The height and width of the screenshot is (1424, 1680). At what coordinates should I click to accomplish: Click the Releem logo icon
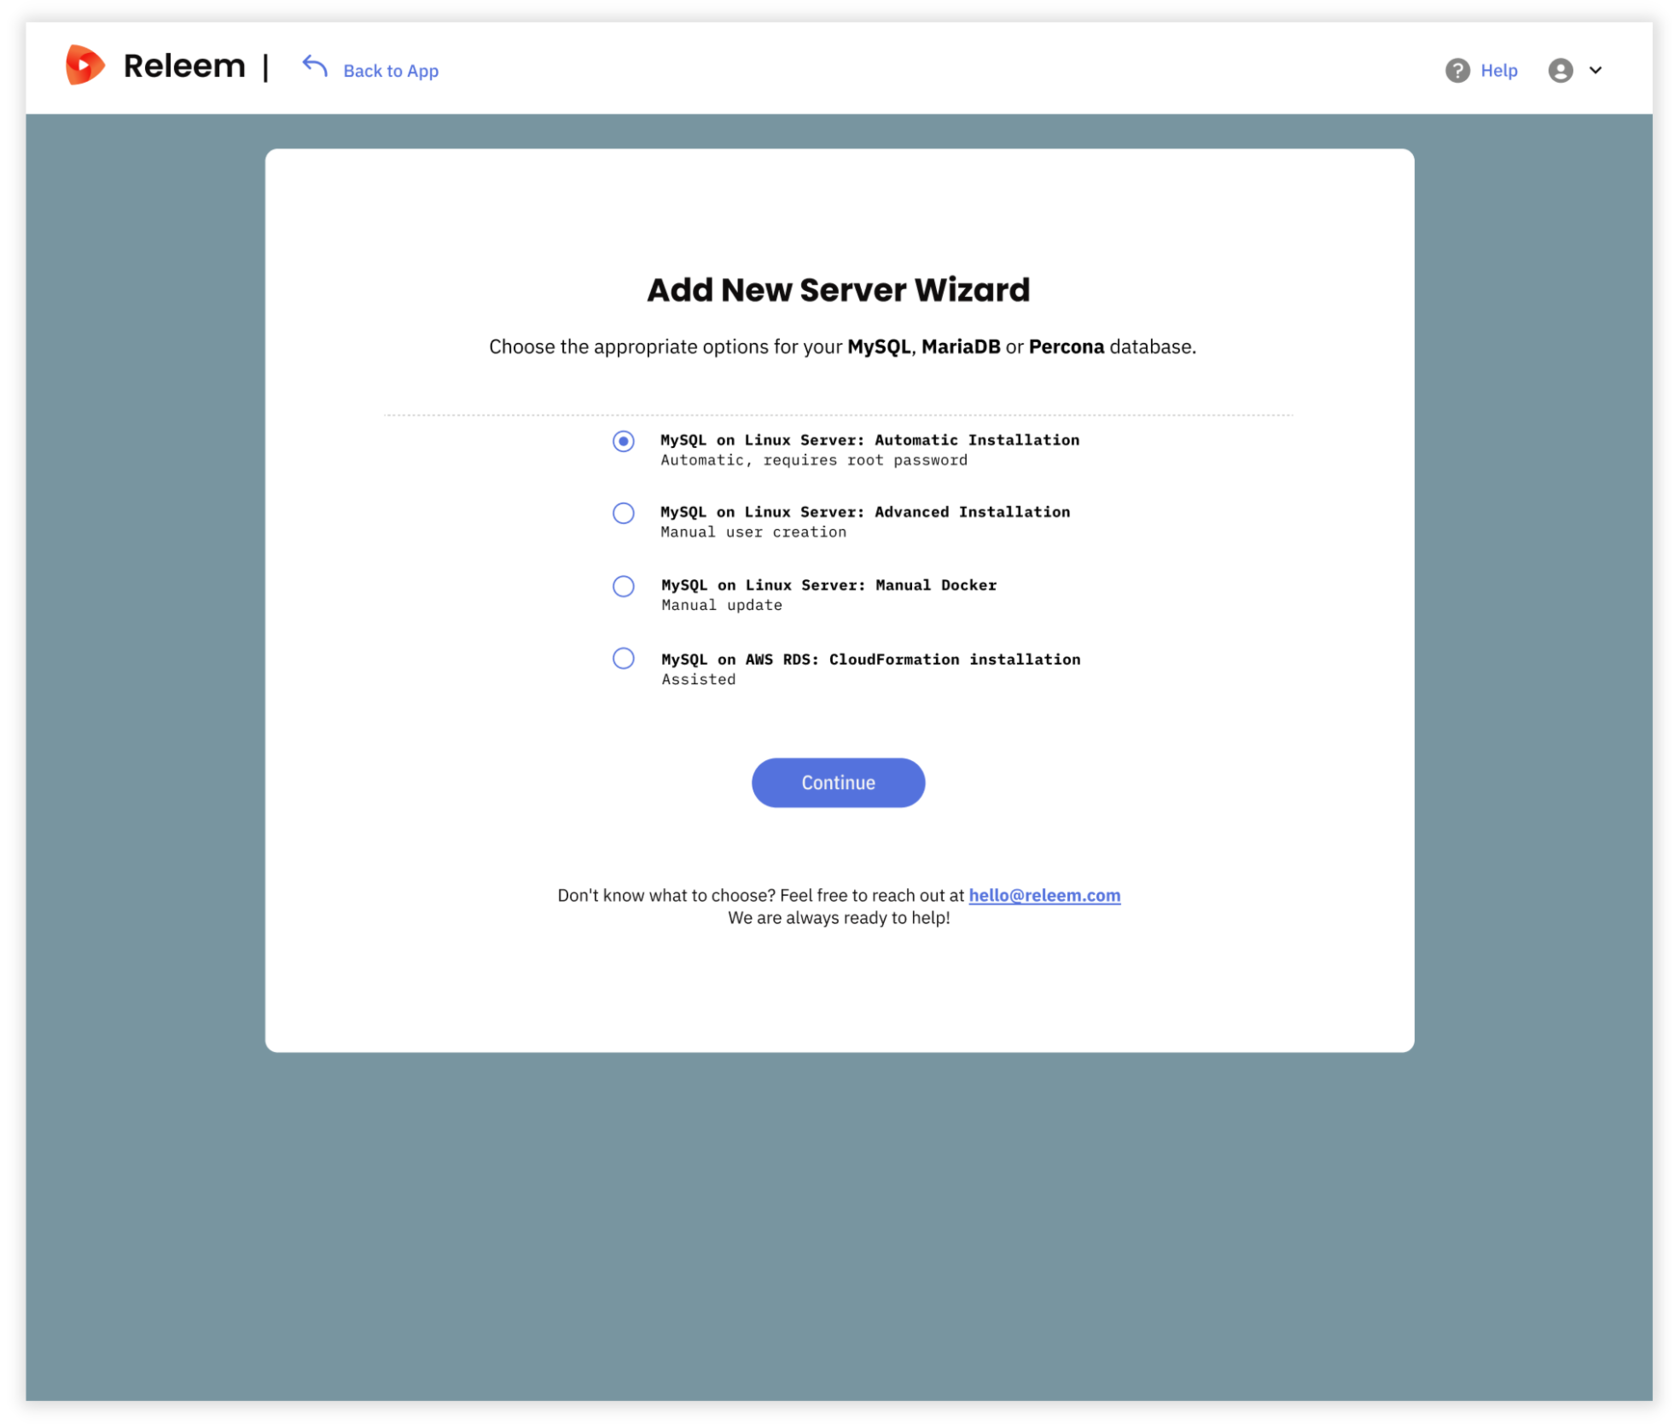84,64
